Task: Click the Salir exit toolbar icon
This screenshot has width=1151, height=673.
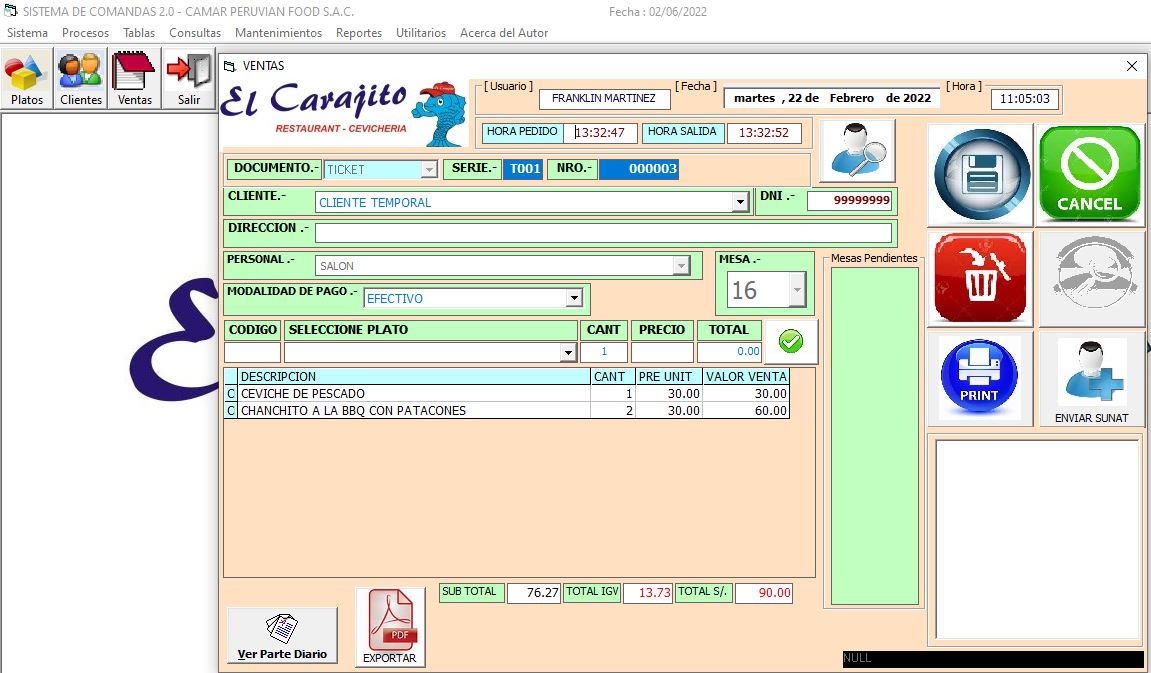Action: pyautogui.click(x=189, y=80)
